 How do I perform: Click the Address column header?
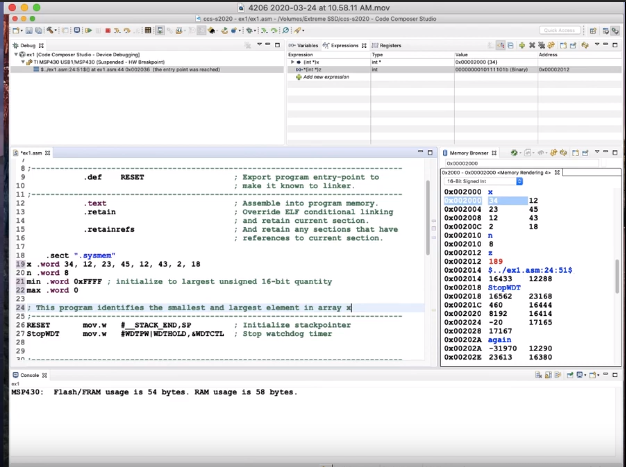click(x=548, y=55)
